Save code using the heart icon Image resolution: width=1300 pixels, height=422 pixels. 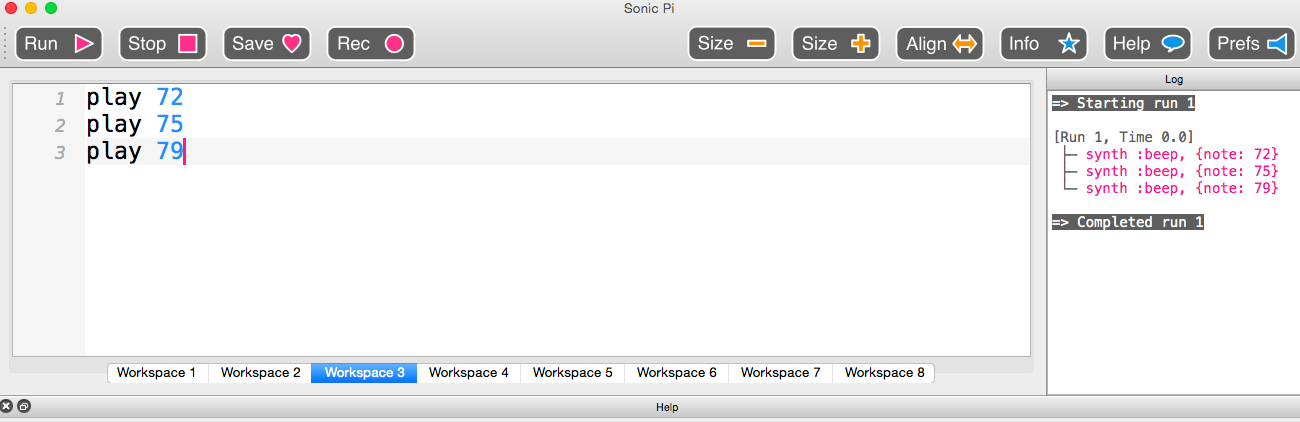pos(267,43)
